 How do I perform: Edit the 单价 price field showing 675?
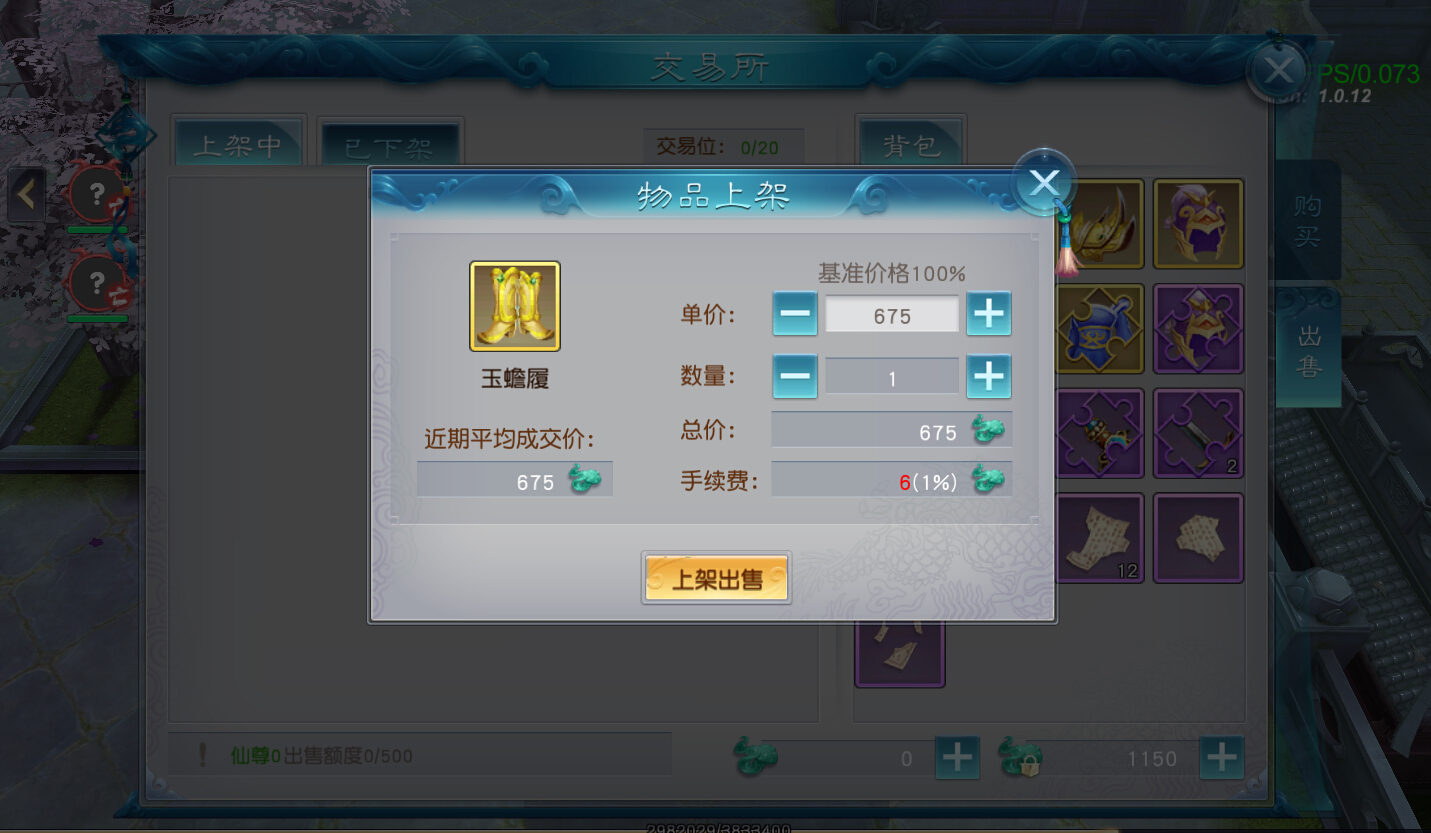pos(892,315)
